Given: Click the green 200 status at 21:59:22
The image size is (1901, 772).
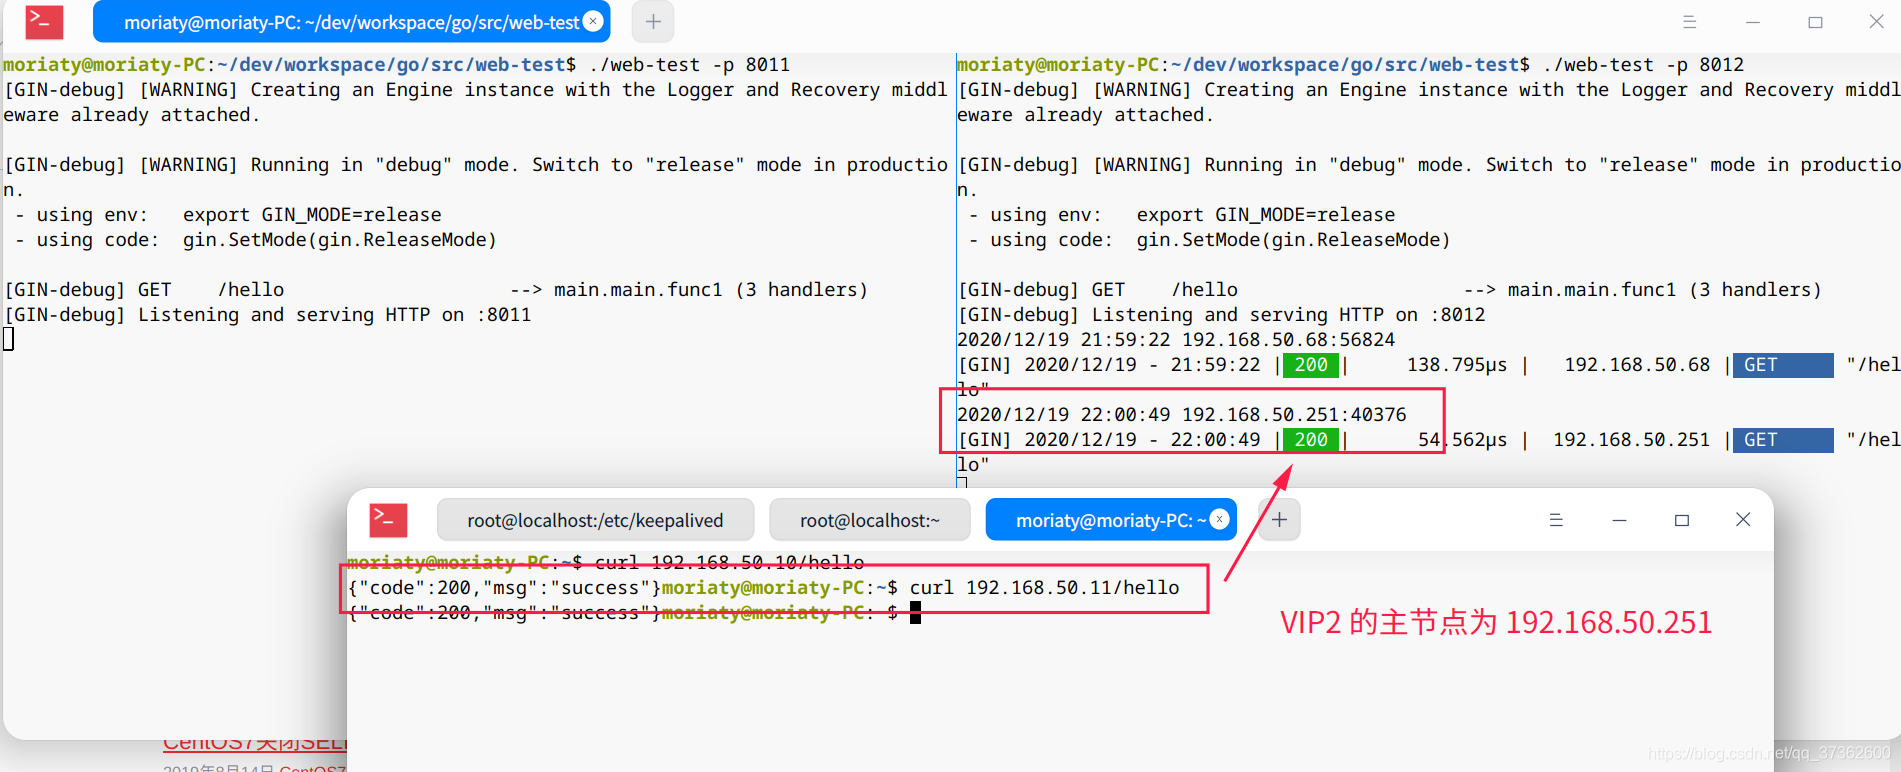Looking at the screenshot, I should point(1311,365).
